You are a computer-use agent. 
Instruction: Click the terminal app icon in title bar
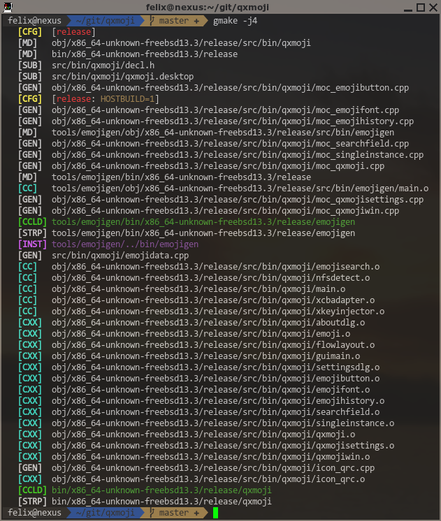pyautogui.click(x=8, y=7)
